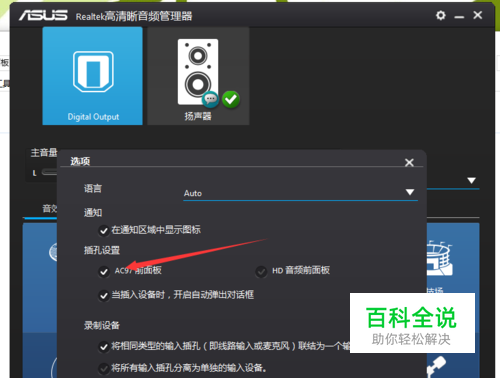The image size is (500, 378).
Task: Select the Digital Output device tile
Action: [93, 76]
